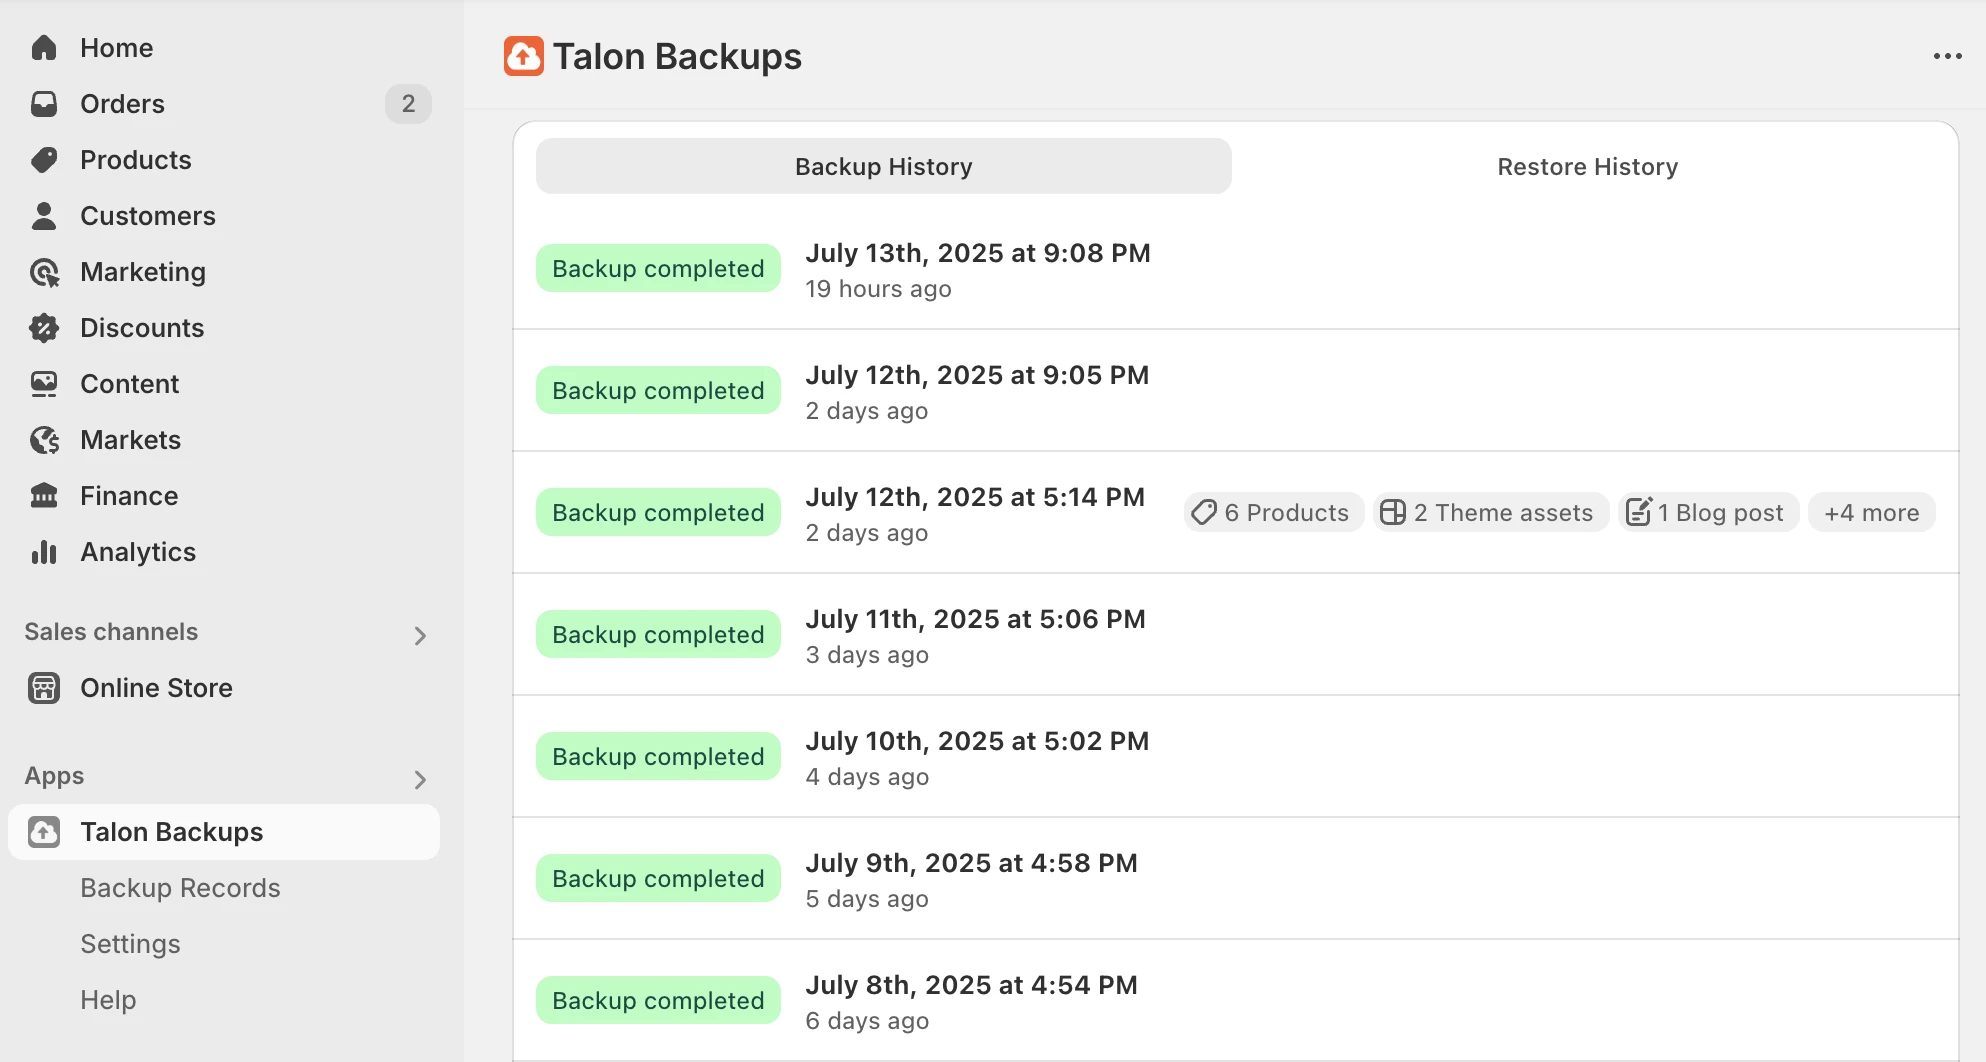The height and width of the screenshot is (1062, 1986).
Task: Open the Products section via its tag icon
Action: tap(44, 159)
